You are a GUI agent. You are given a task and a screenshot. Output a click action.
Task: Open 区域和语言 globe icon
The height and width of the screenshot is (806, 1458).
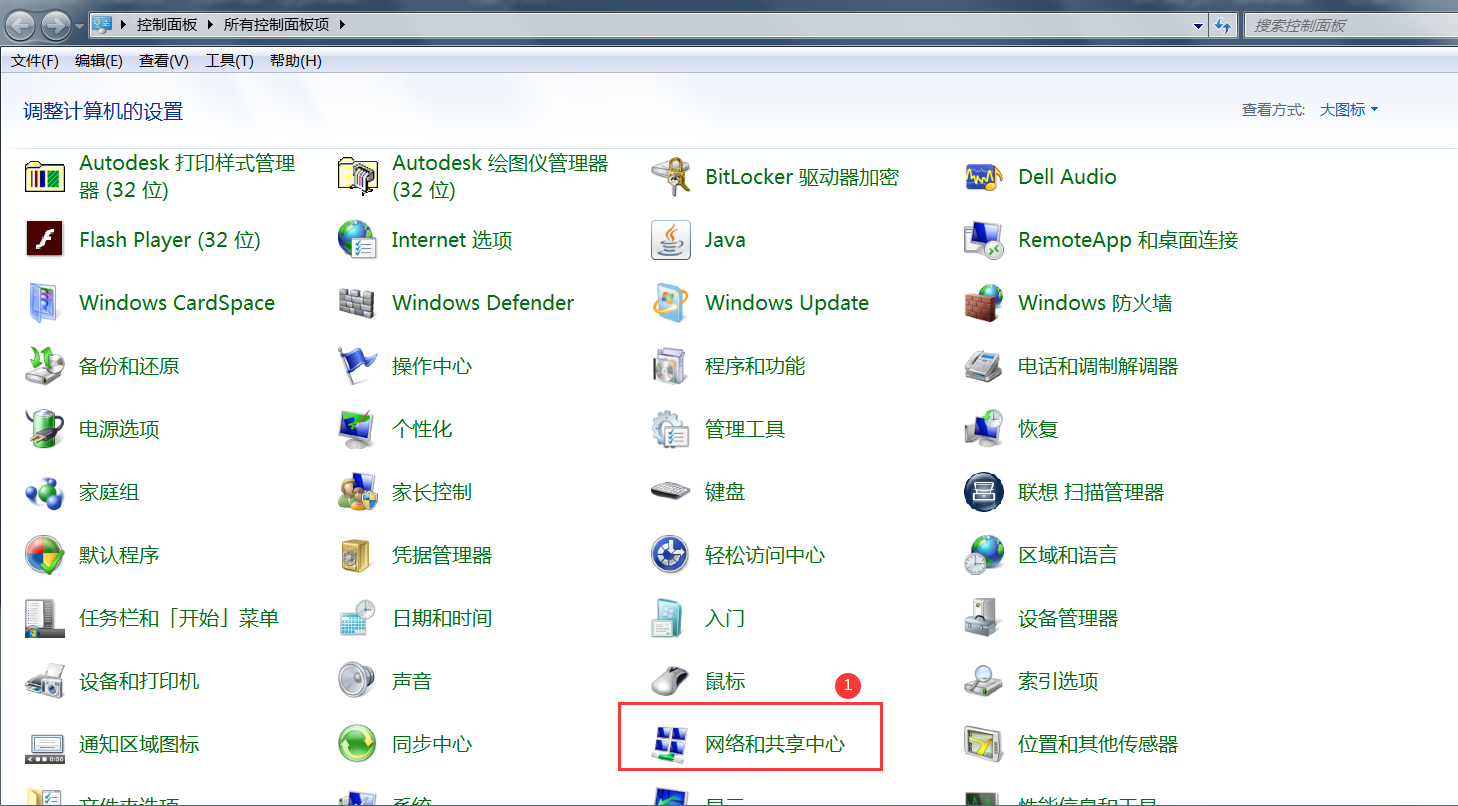pyautogui.click(x=983, y=555)
